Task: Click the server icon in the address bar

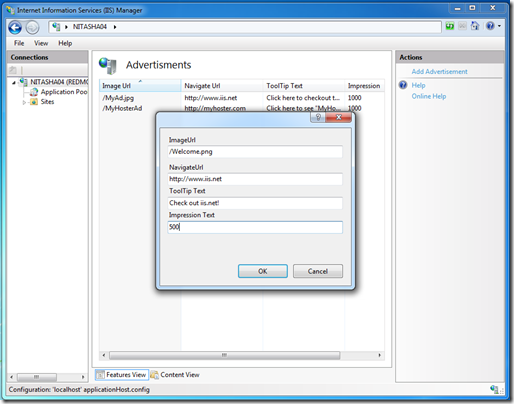Action: coord(56,27)
